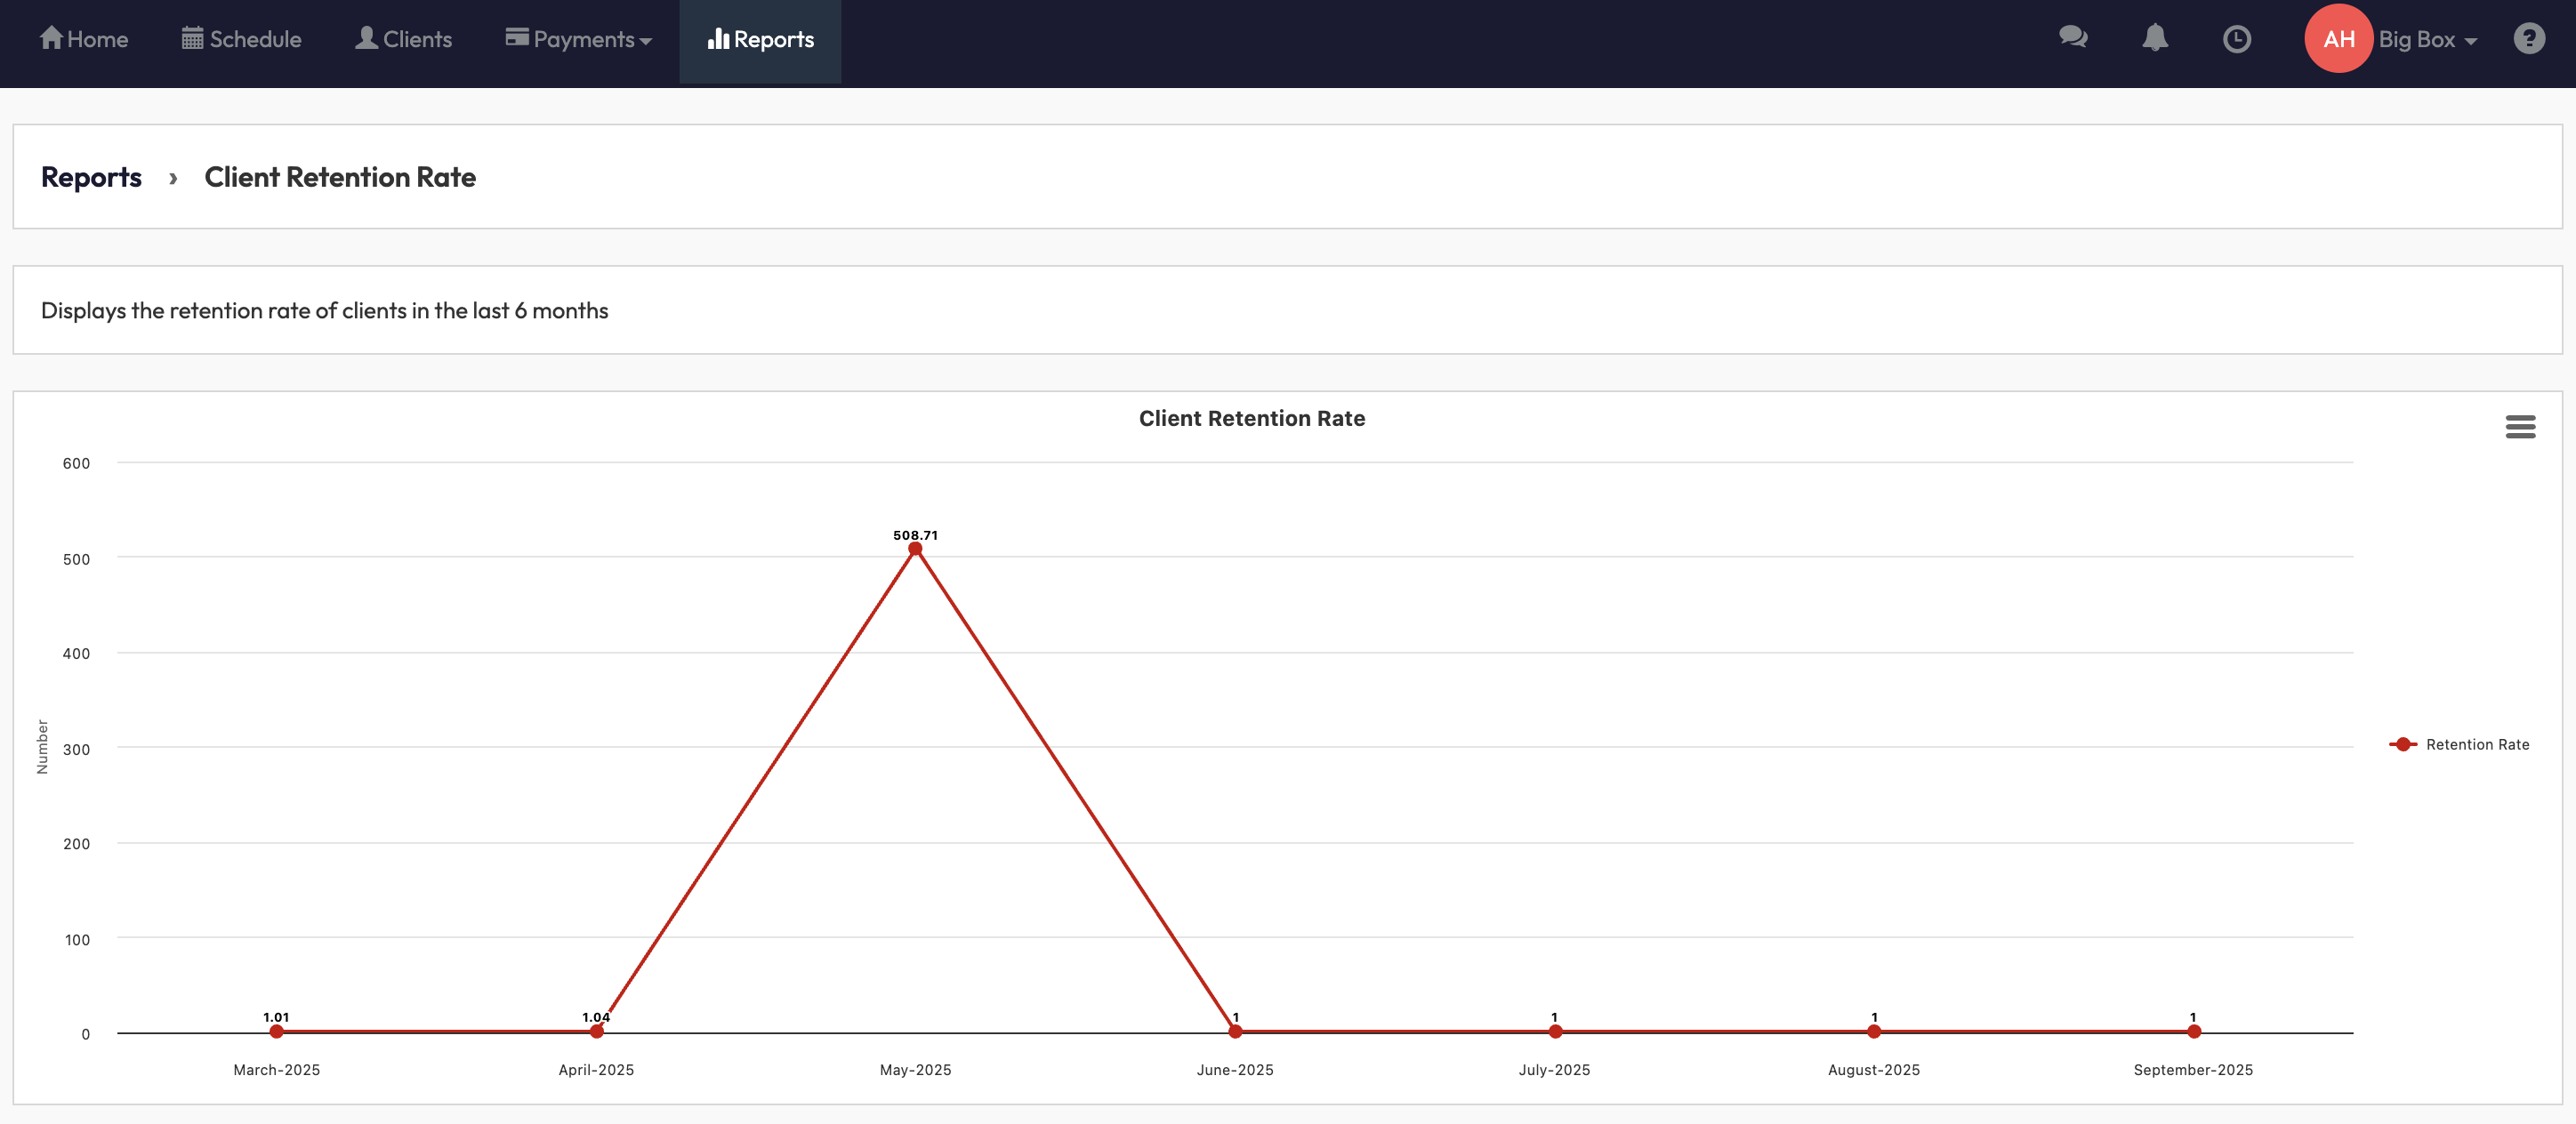The width and height of the screenshot is (2576, 1124).
Task: Click the April-2025 data point 1.04
Action: tap(596, 1031)
